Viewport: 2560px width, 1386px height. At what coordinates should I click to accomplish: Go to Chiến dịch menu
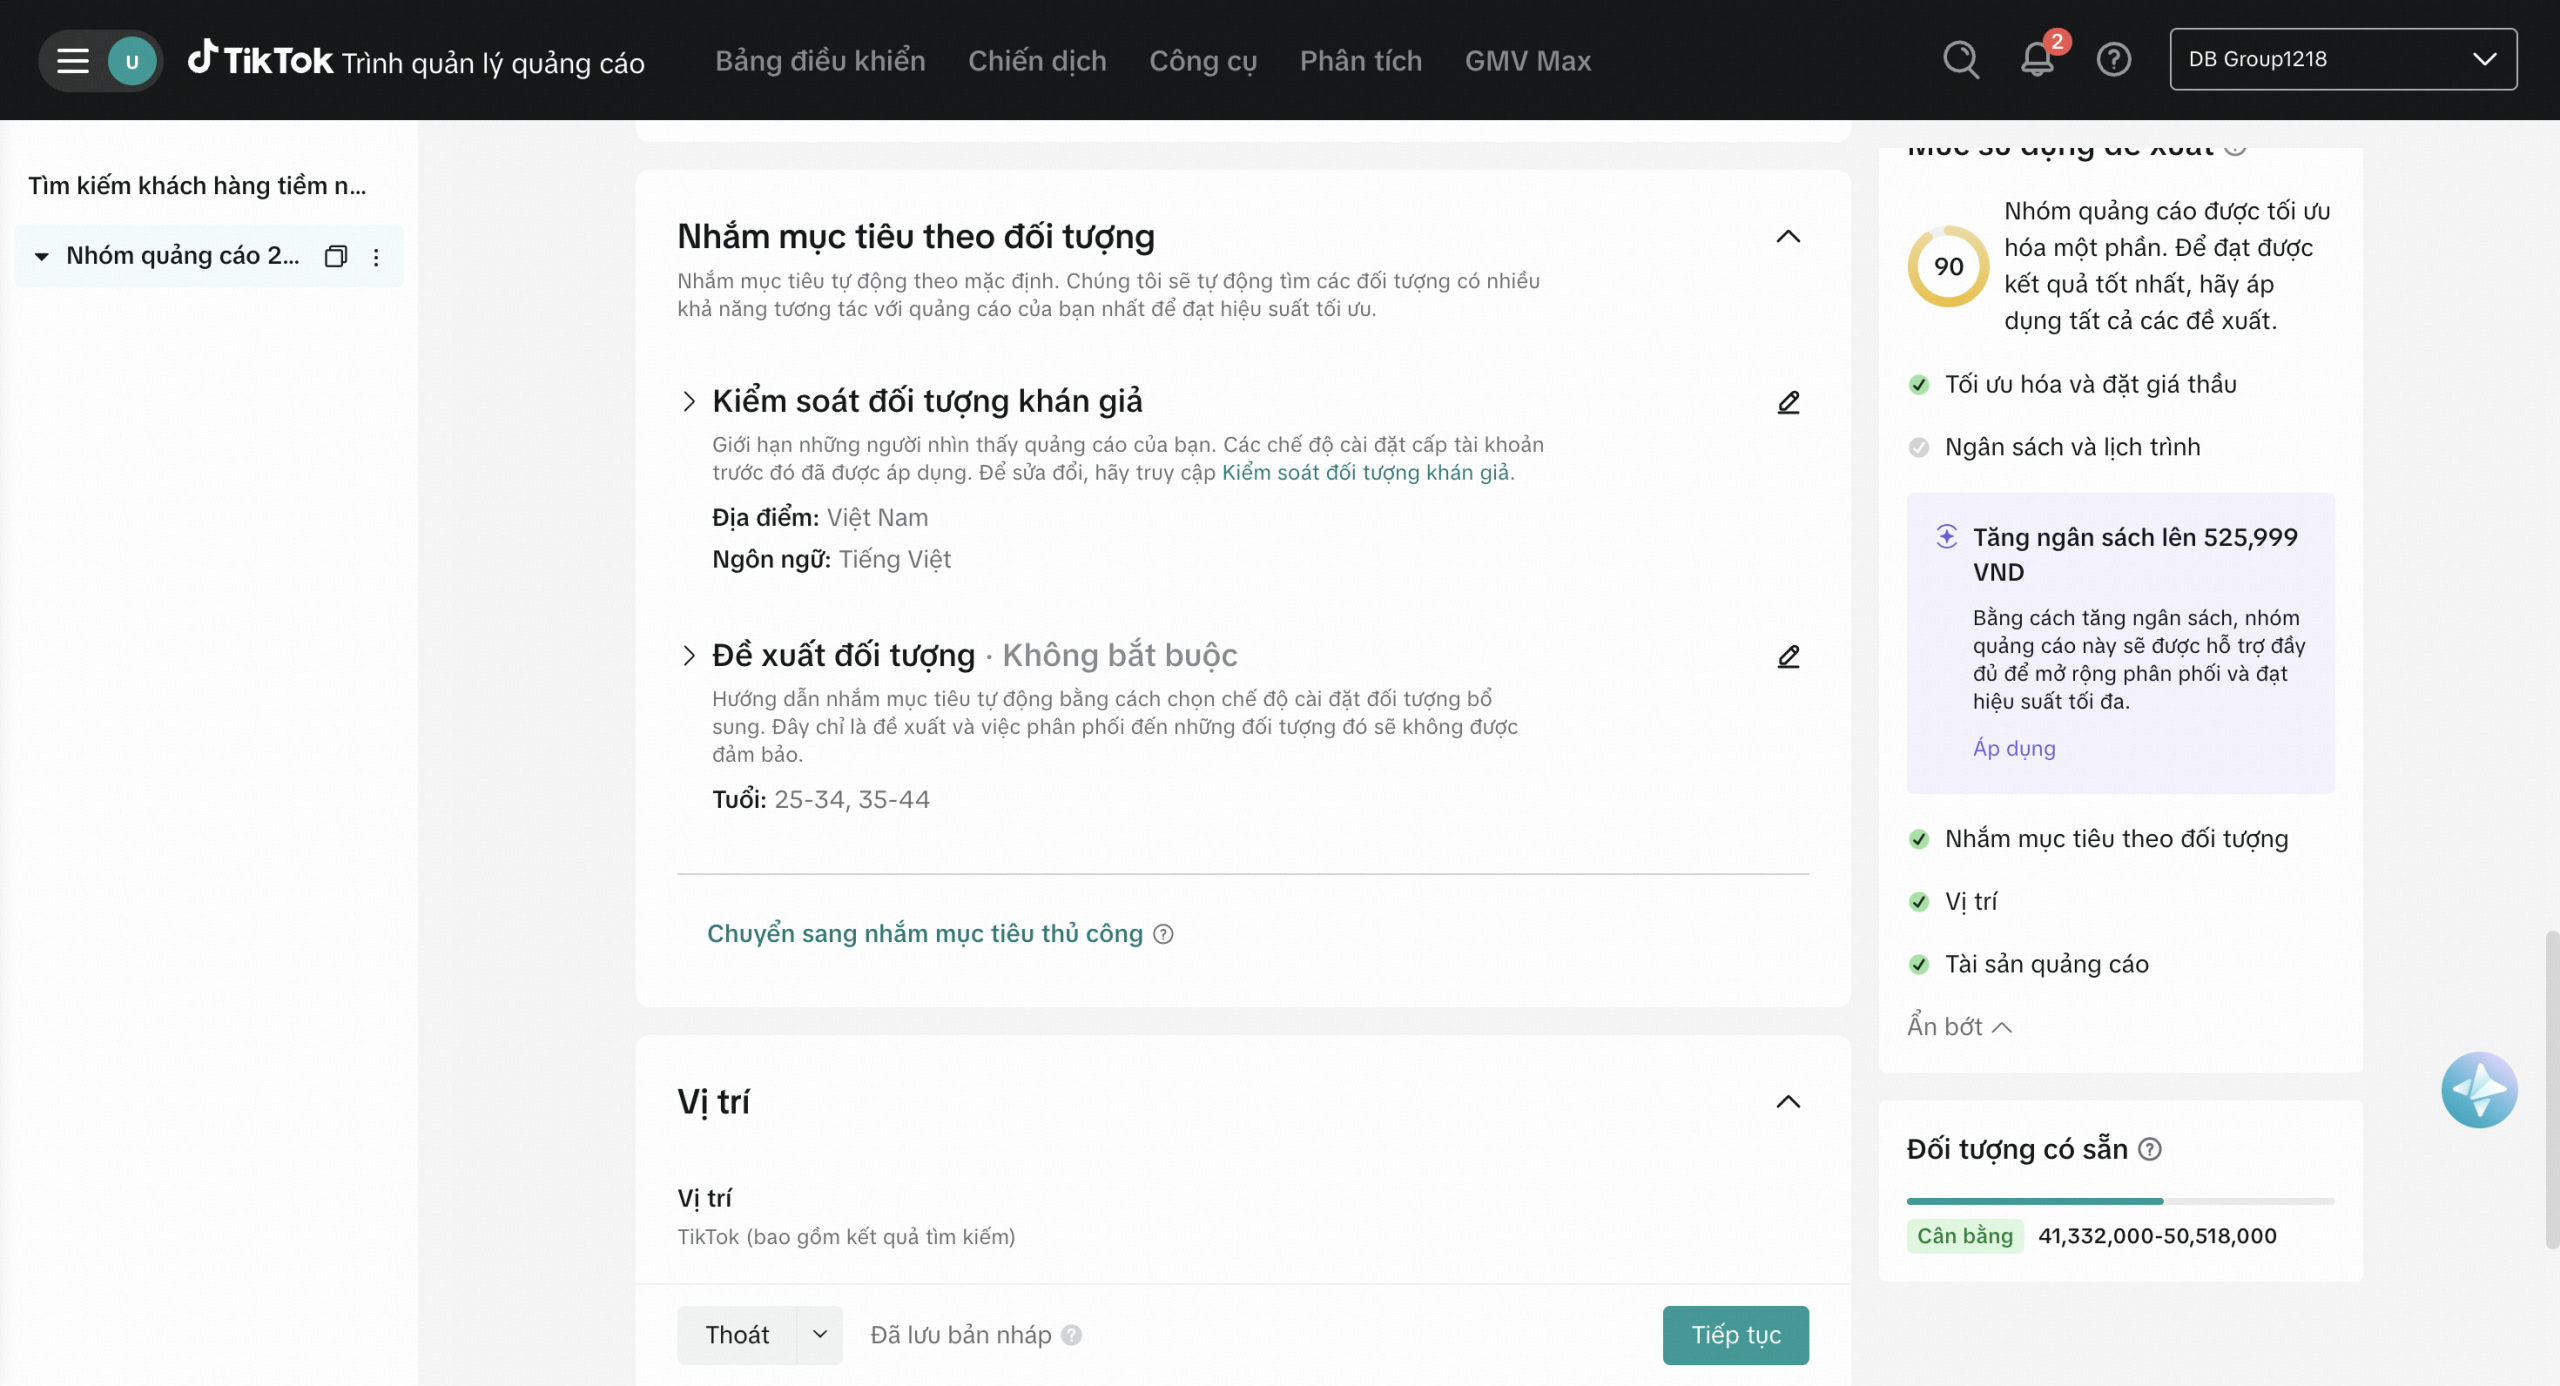point(1037,61)
